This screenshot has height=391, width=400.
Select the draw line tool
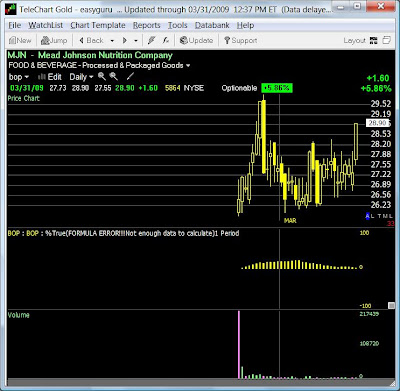[130, 77]
